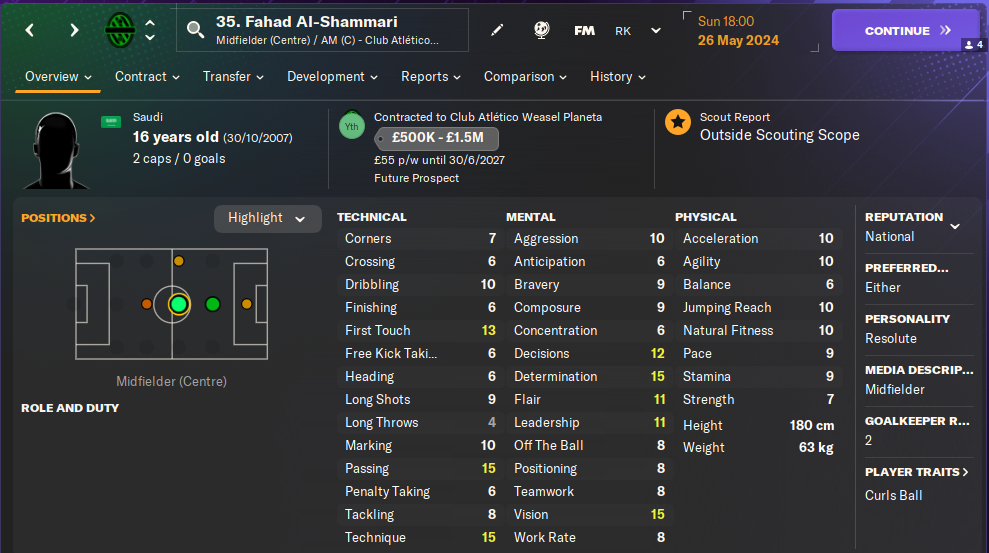The width and height of the screenshot is (989, 553).
Task: Open the globe world icon
Action: coord(541,30)
